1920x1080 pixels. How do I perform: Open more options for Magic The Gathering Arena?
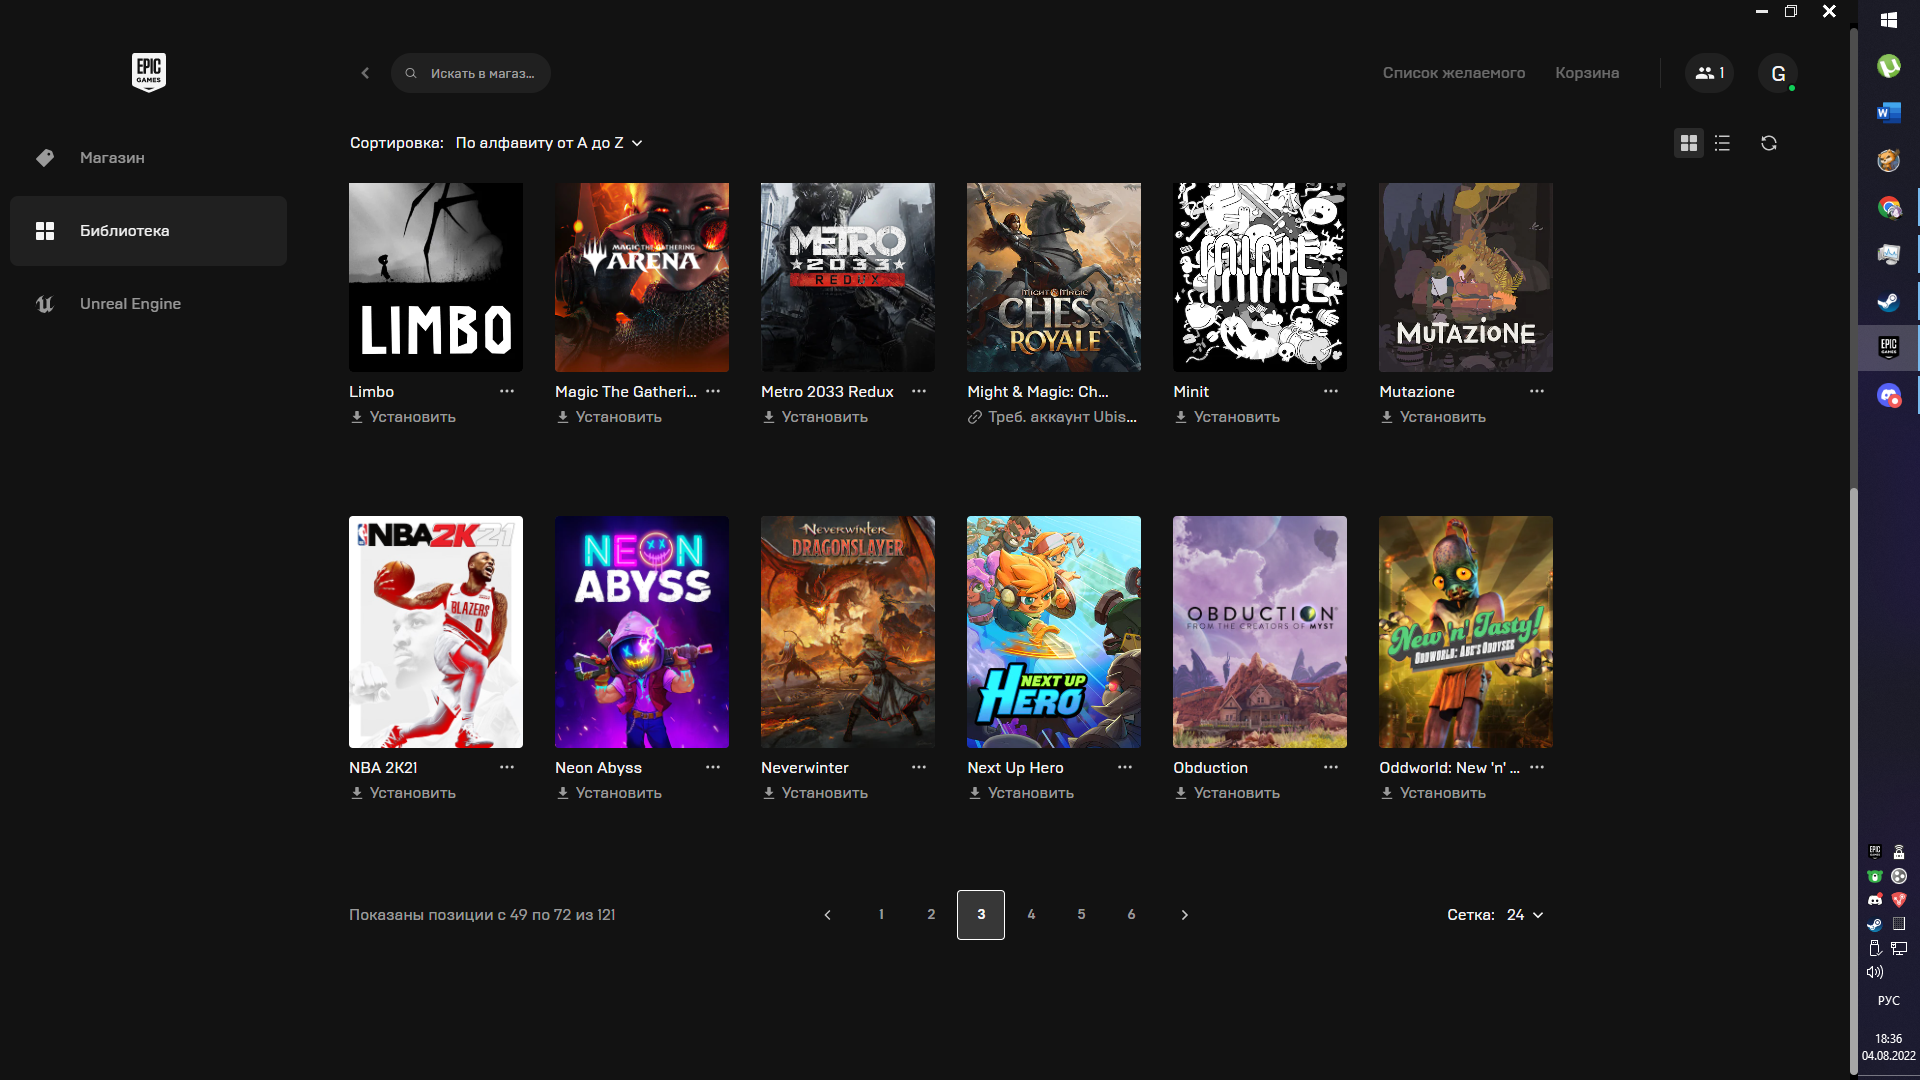coord(713,391)
